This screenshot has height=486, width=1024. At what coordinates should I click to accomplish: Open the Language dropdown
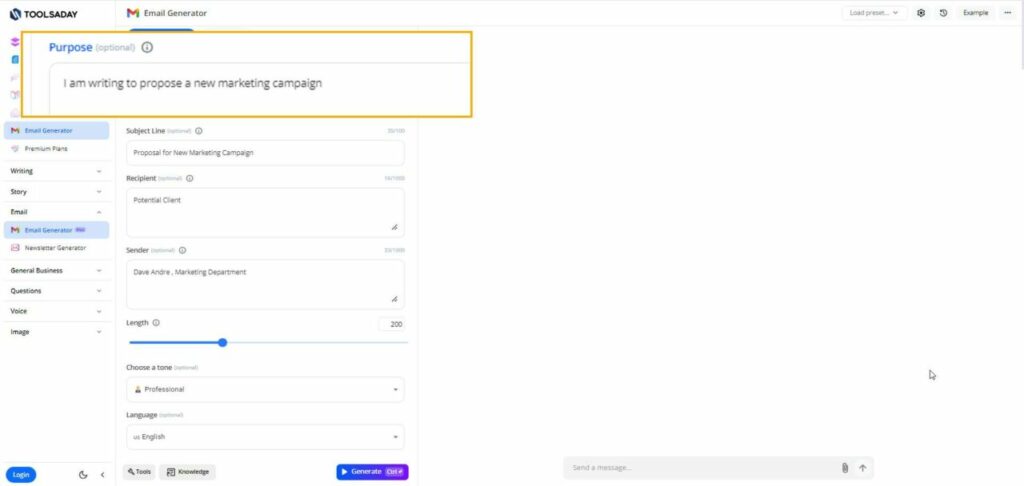265,437
